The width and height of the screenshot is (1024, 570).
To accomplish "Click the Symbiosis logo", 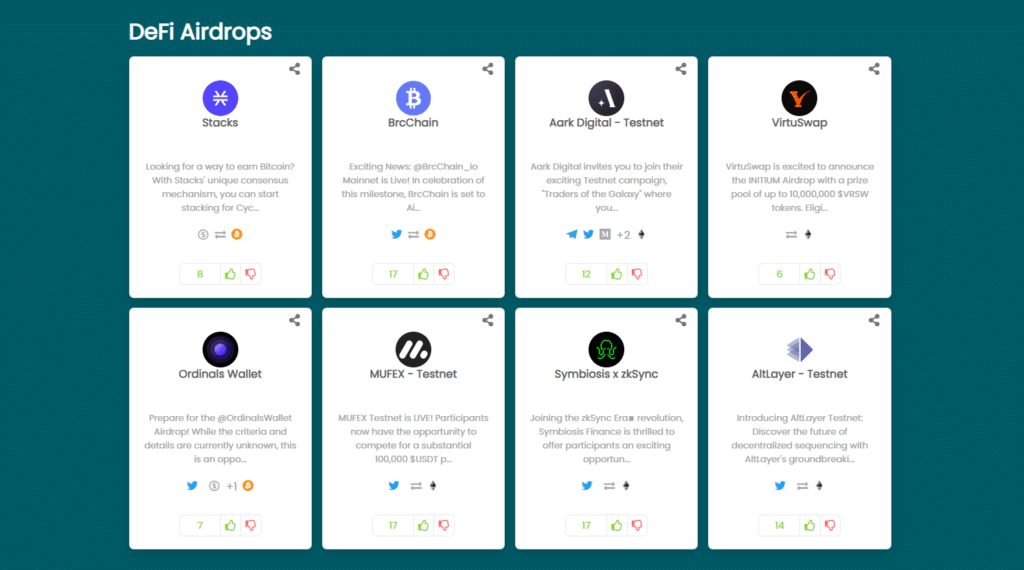I will tap(606, 349).
